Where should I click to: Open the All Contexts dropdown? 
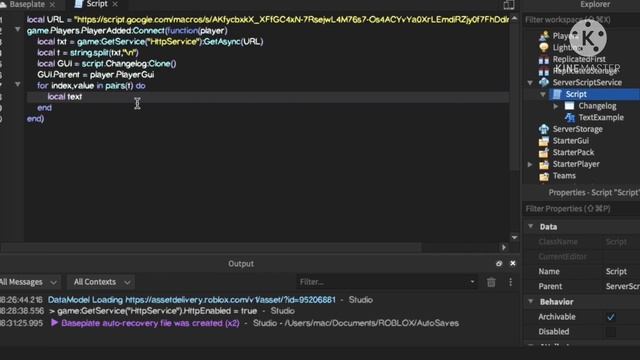tap(101, 282)
